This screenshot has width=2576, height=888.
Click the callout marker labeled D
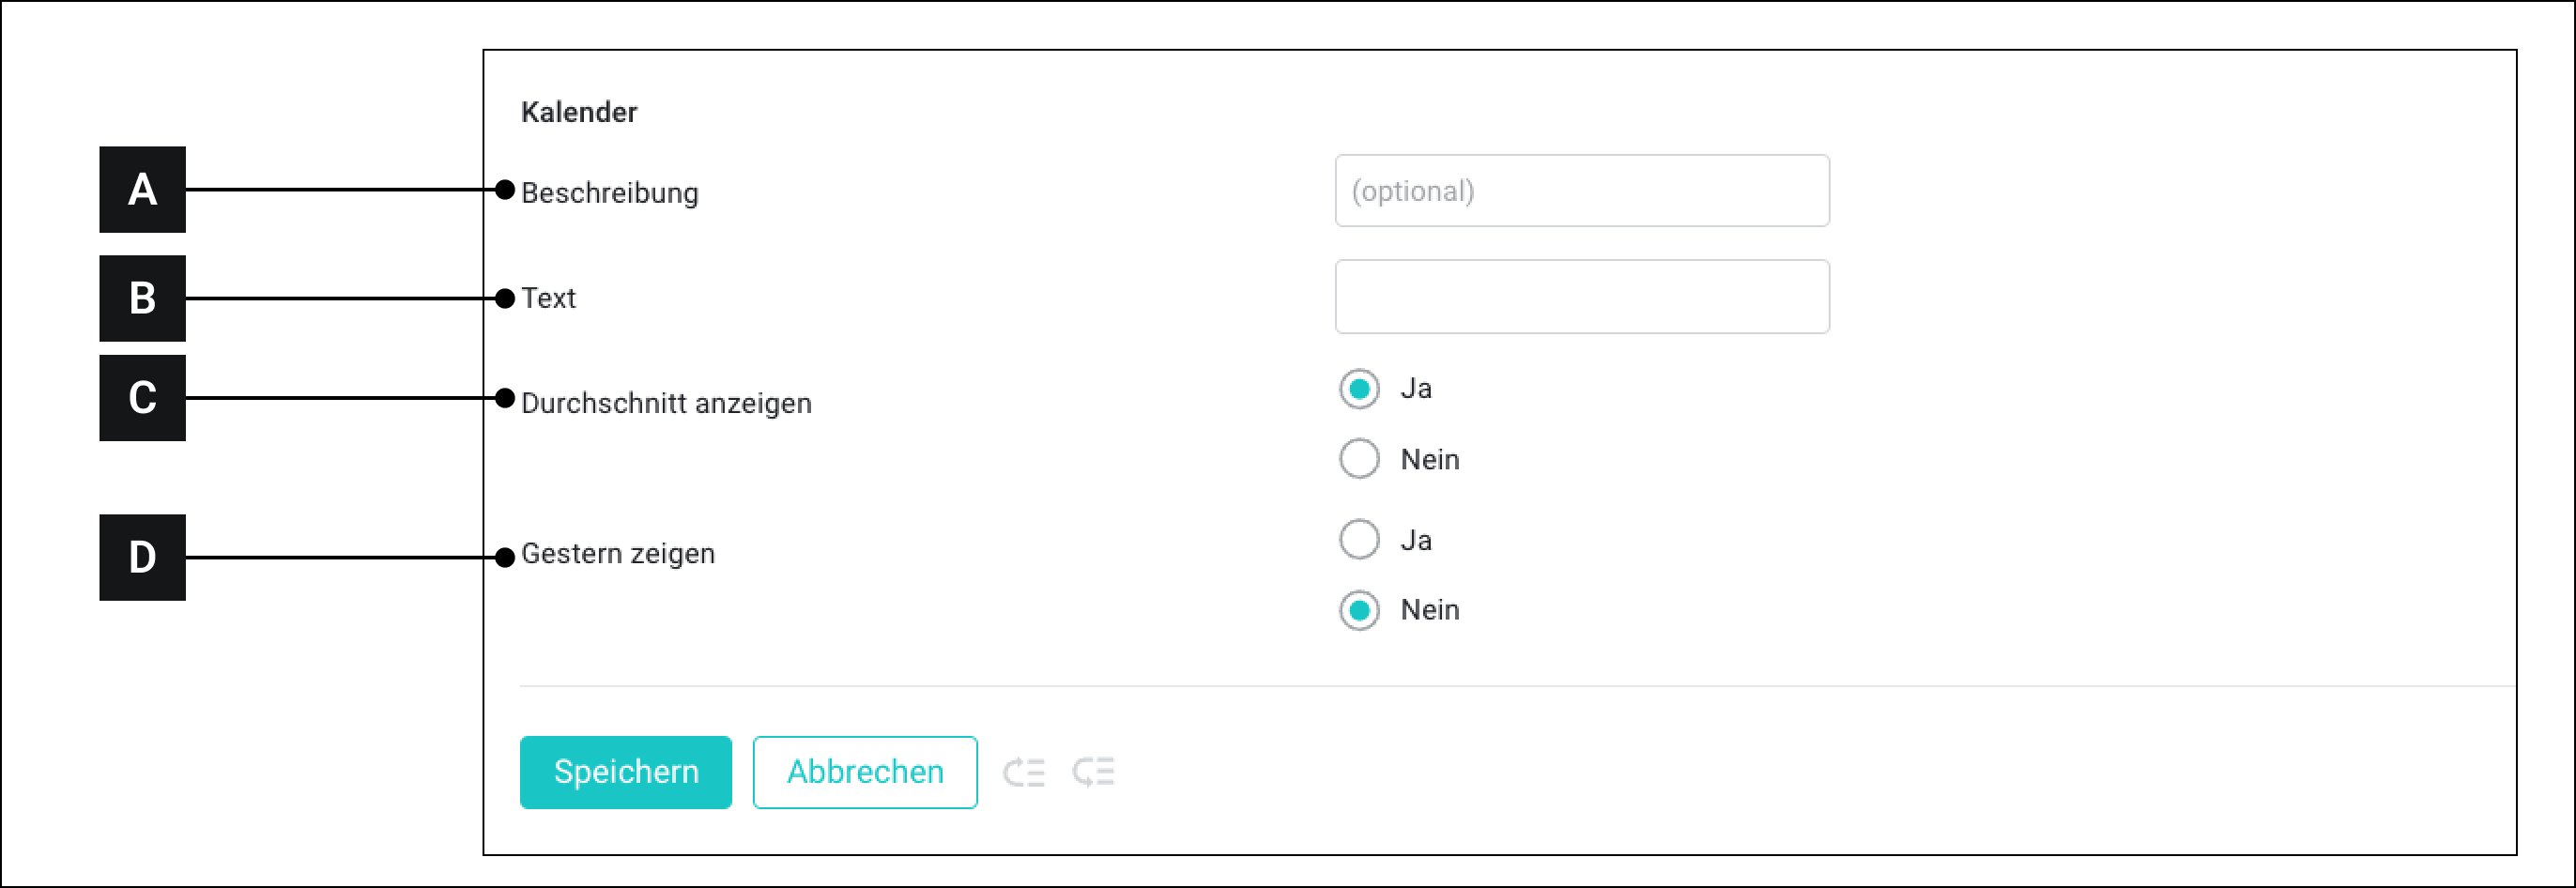pyautogui.click(x=142, y=557)
